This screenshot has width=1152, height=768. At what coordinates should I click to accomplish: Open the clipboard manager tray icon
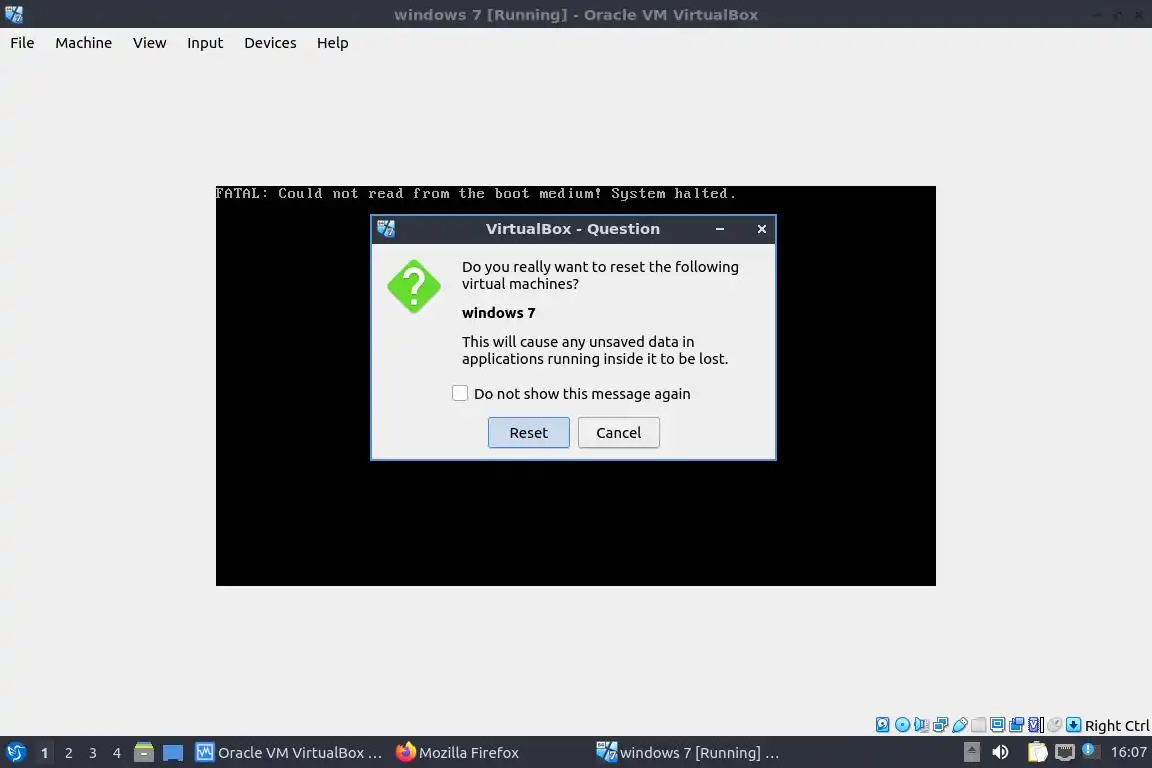tap(1037, 752)
